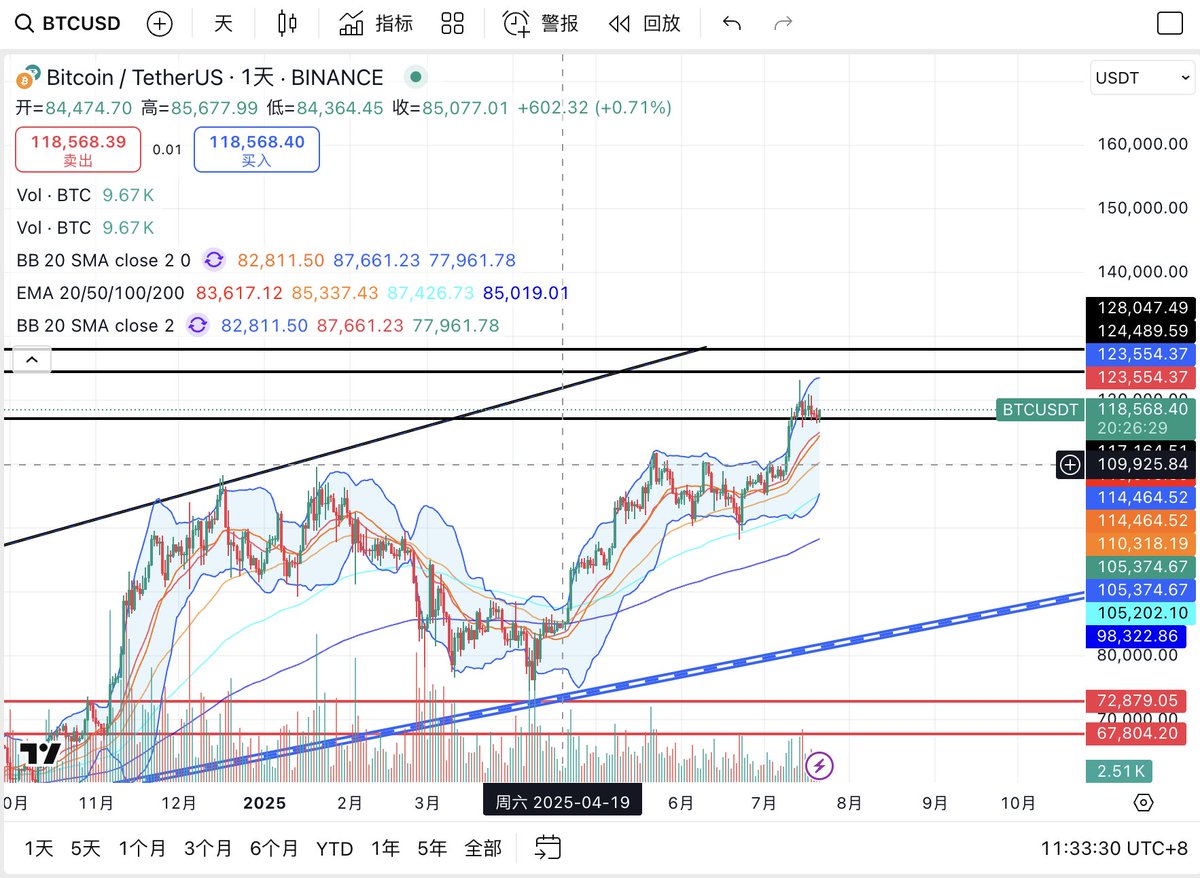Image resolution: width=1200 pixels, height=878 pixels.
Task: Click the Bitcoin / TetherUS chart title
Action: pyautogui.click(x=215, y=77)
